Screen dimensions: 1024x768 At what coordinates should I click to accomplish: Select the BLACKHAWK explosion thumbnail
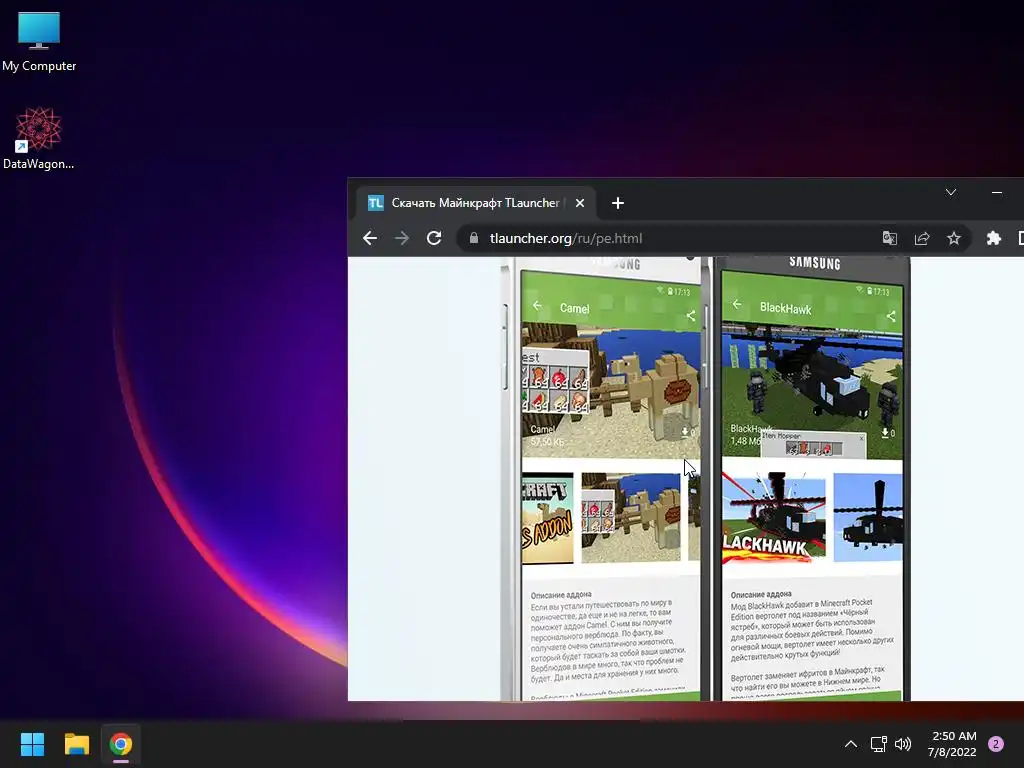click(774, 518)
